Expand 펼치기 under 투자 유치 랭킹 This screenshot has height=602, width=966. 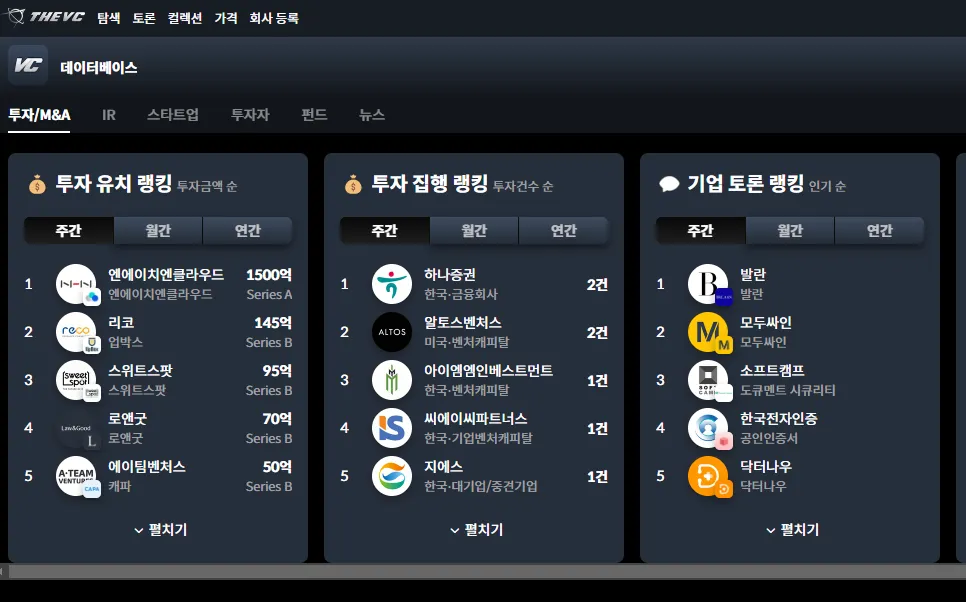(161, 530)
